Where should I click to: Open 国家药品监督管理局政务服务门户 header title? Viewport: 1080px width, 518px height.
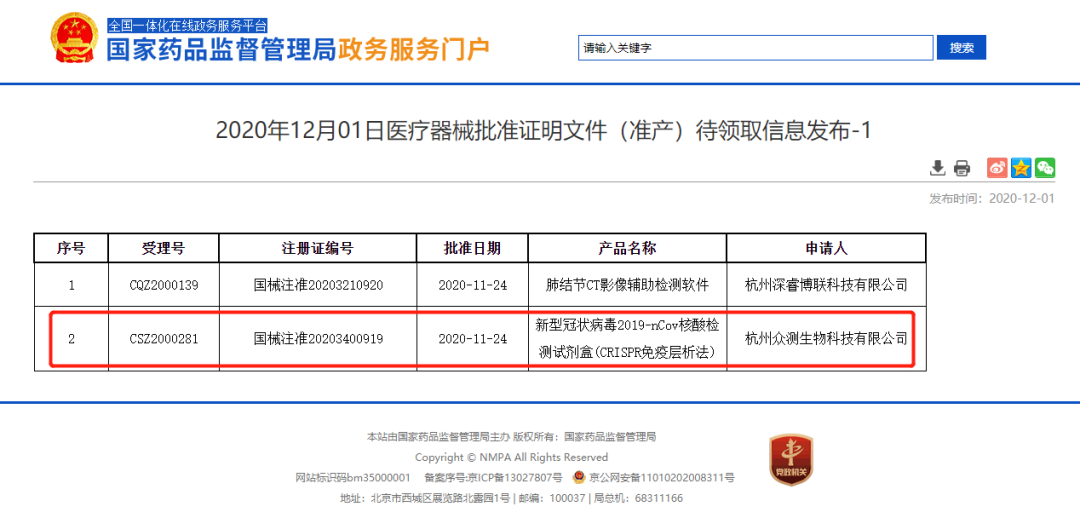point(298,50)
